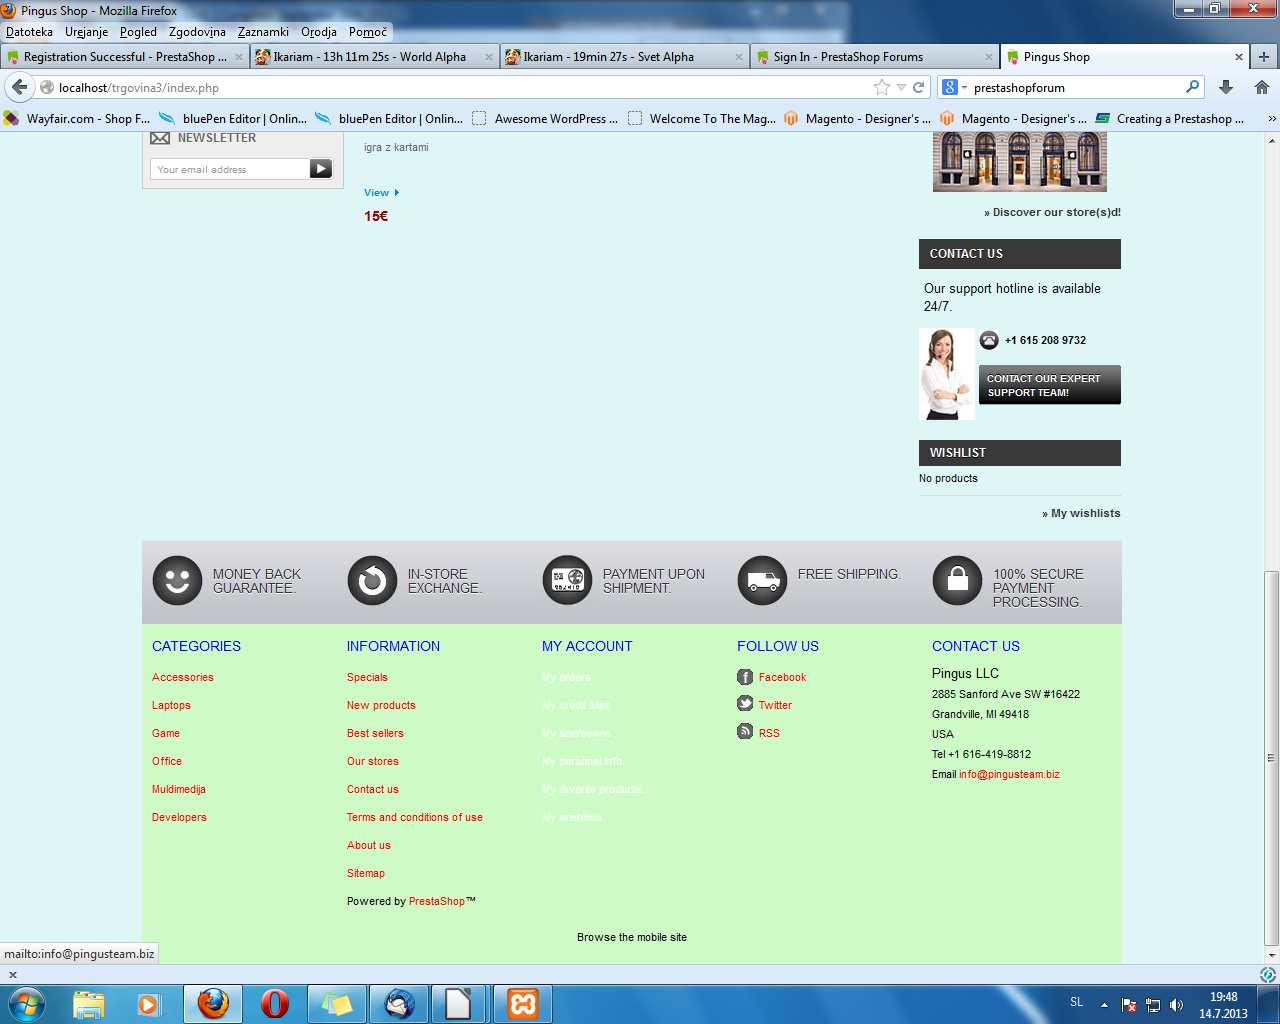Open Best sellers footer link
The image size is (1280, 1024).
pyautogui.click(x=375, y=733)
